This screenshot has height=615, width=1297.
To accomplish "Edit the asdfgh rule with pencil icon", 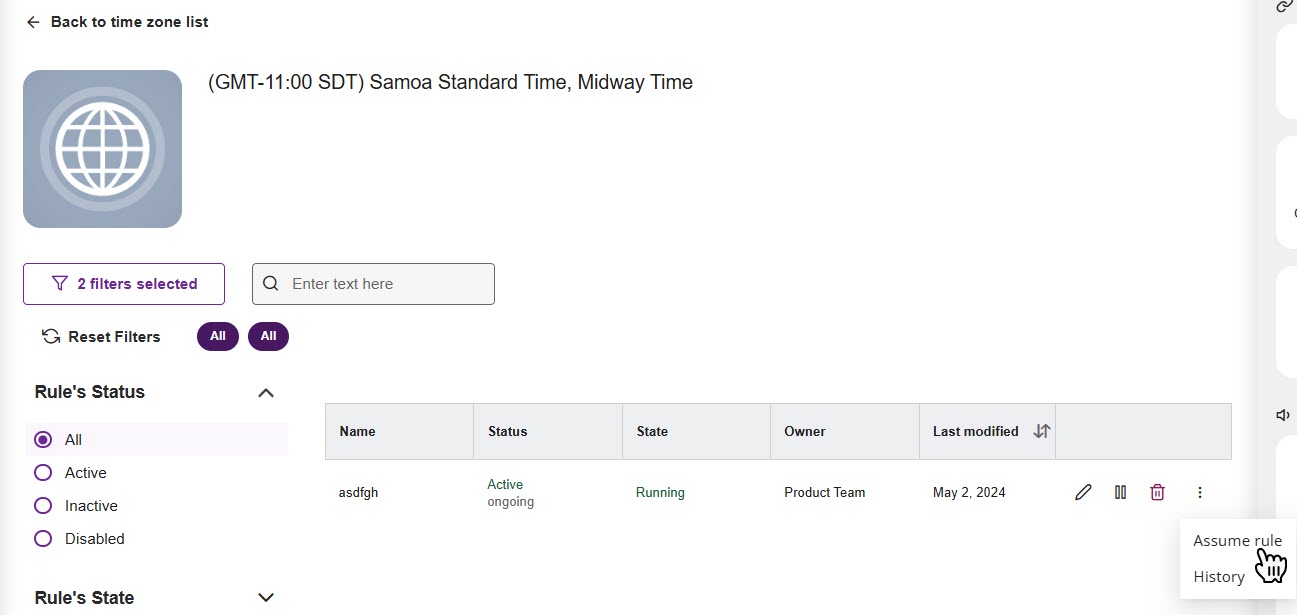I will tap(1083, 492).
